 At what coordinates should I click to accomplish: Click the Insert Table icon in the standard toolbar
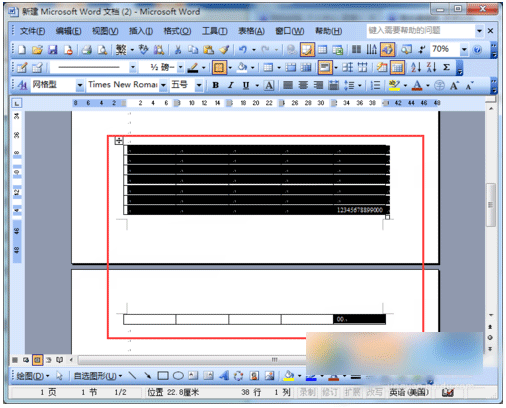(x=322, y=50)
